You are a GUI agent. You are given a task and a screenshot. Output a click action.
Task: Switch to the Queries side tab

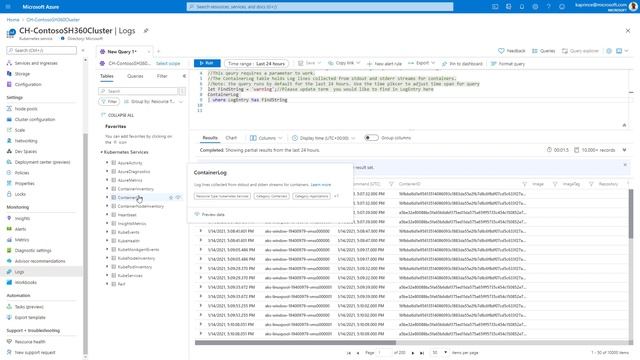[x=135, y=76]
